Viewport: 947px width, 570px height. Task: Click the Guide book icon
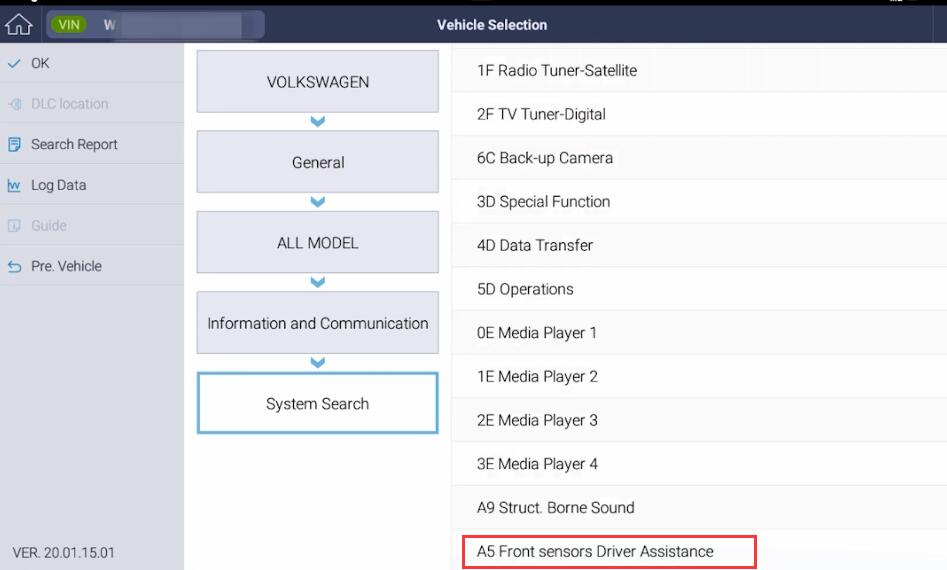14,226
